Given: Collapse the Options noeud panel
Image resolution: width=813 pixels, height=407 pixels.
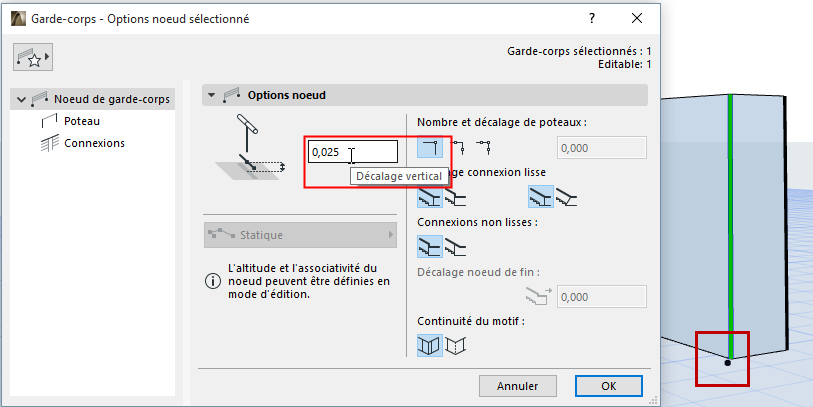Looking at the screenshot, I should point(210,95).
